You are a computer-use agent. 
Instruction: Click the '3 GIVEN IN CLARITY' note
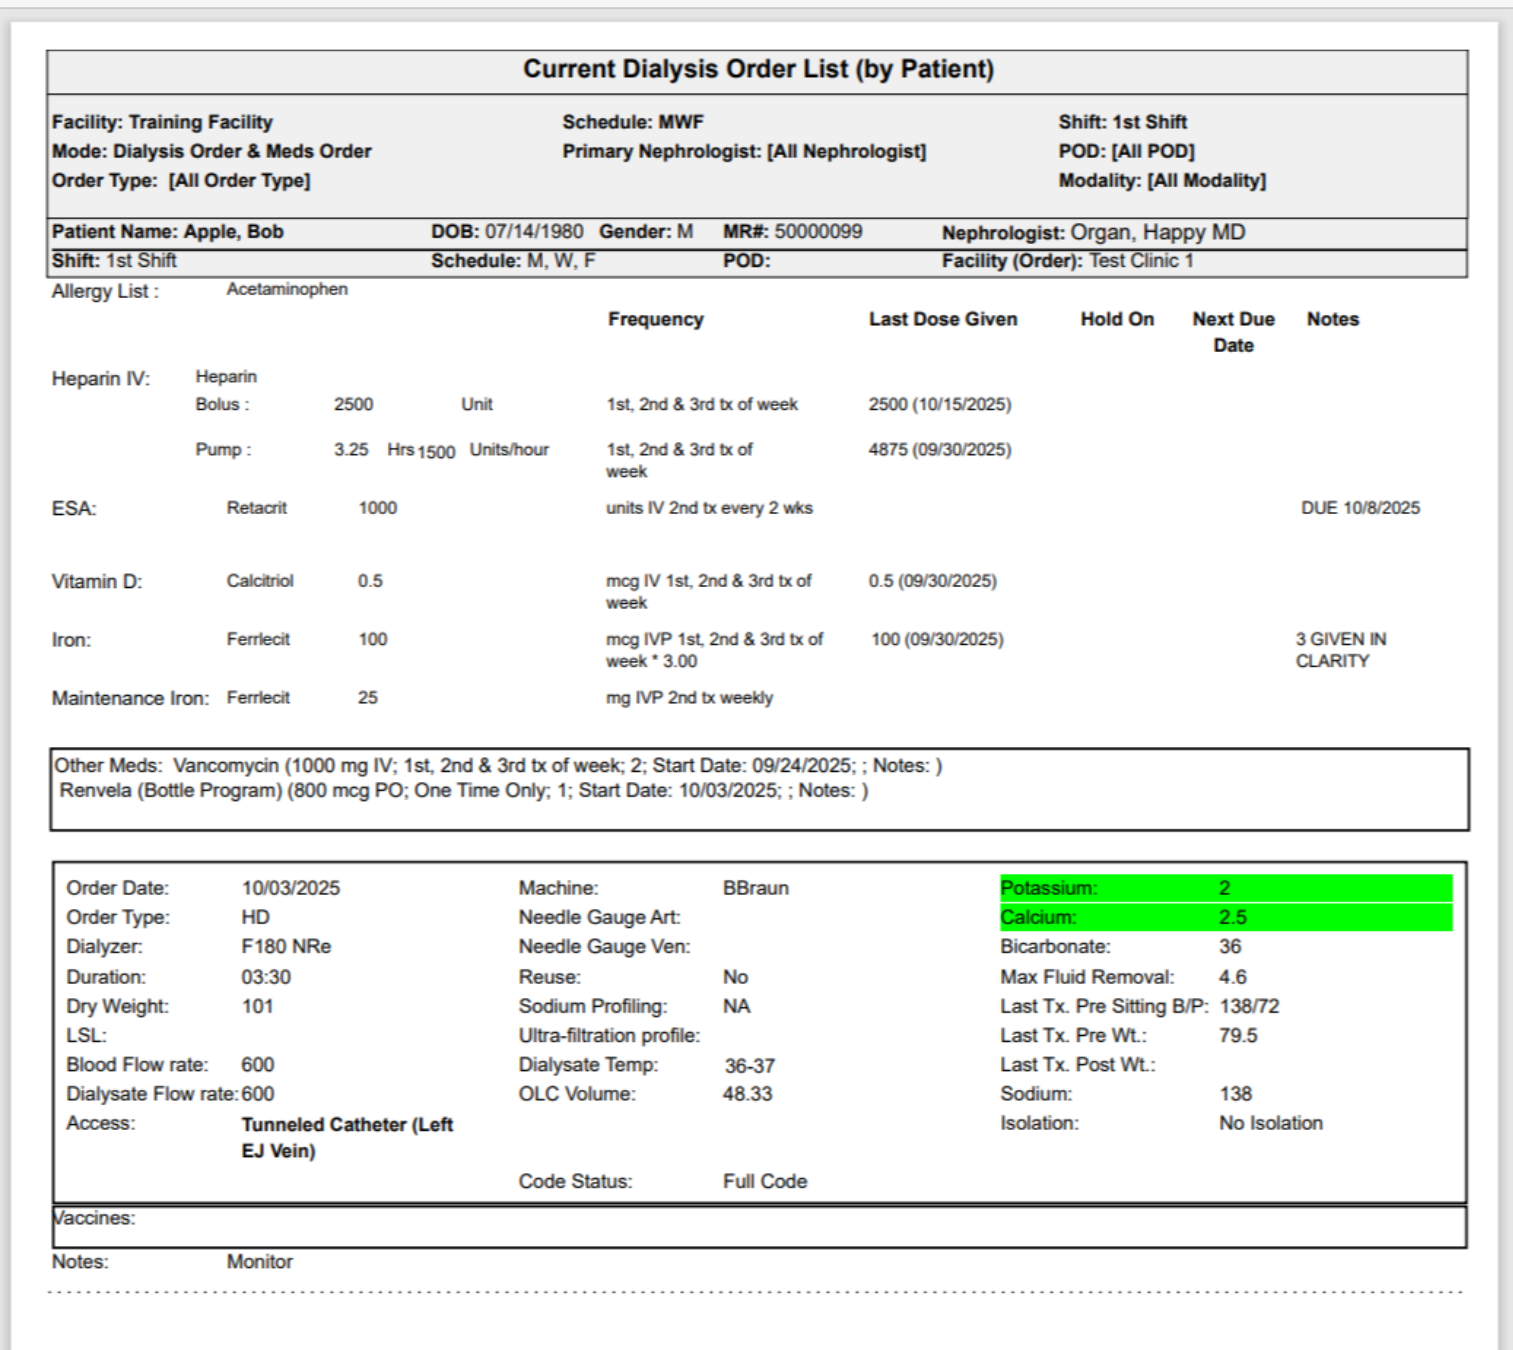(1341, 650)
